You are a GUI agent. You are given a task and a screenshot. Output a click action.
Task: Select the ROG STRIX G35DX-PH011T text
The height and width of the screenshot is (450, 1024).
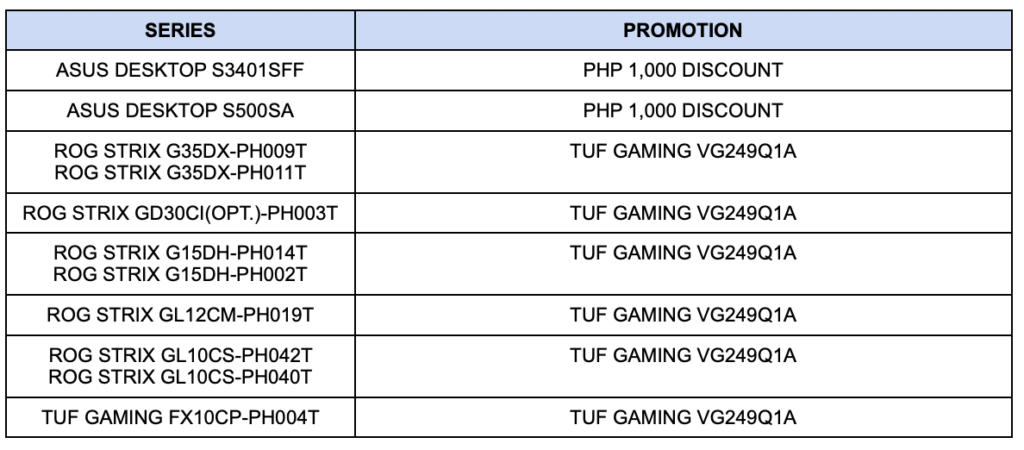click(180, 171)
